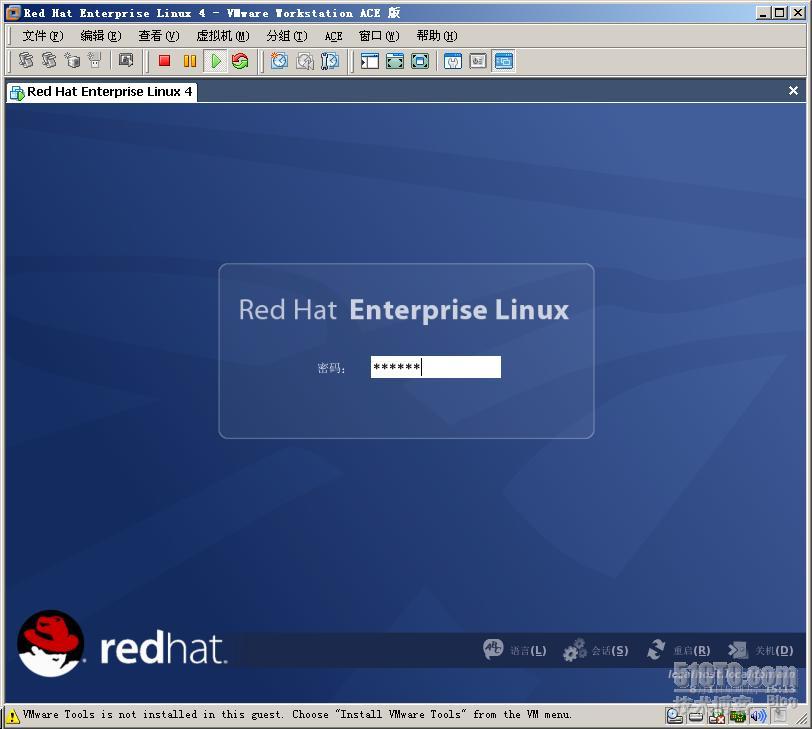Click the appliance view toolbar icon

478,61
